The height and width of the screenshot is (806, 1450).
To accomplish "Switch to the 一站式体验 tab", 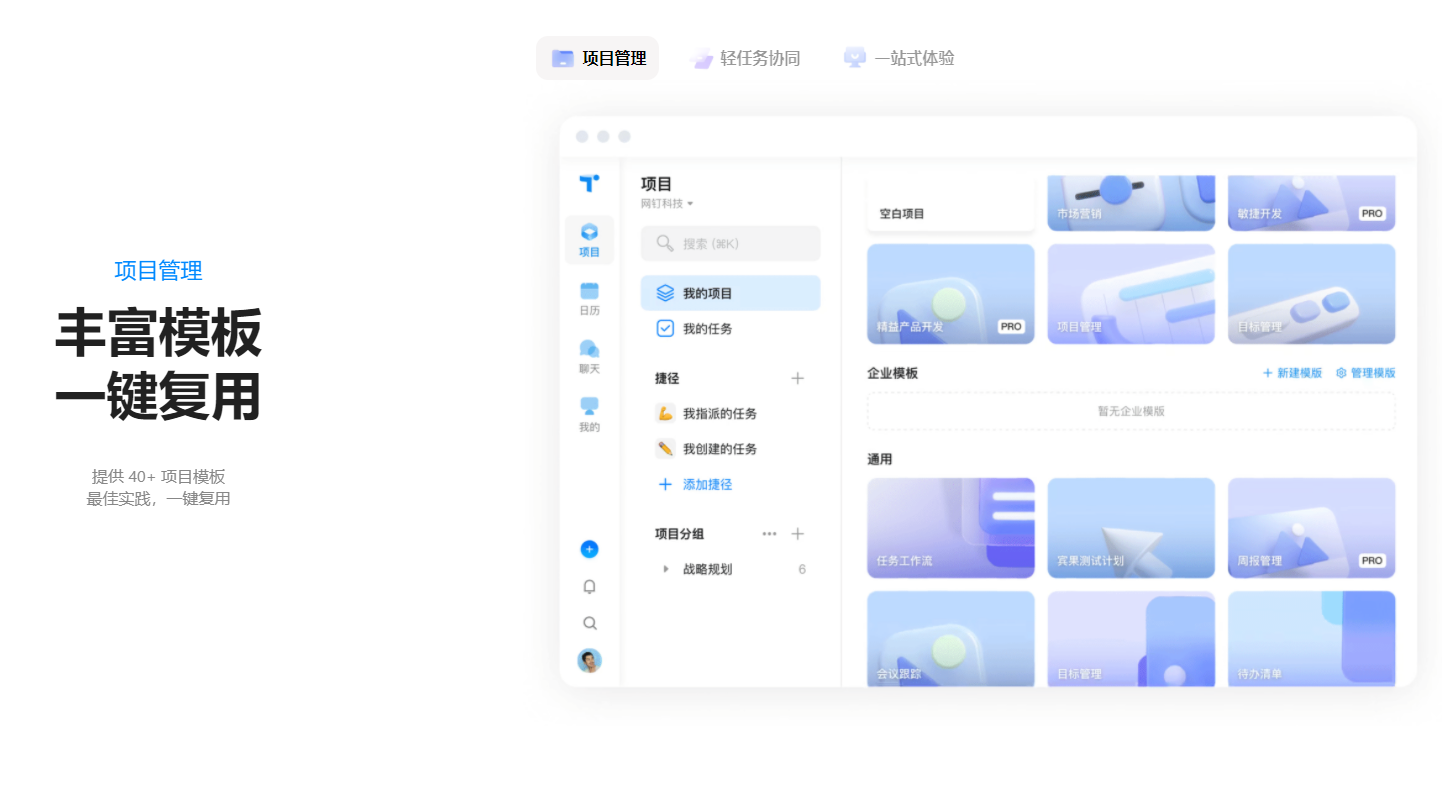I will point(899,58).
